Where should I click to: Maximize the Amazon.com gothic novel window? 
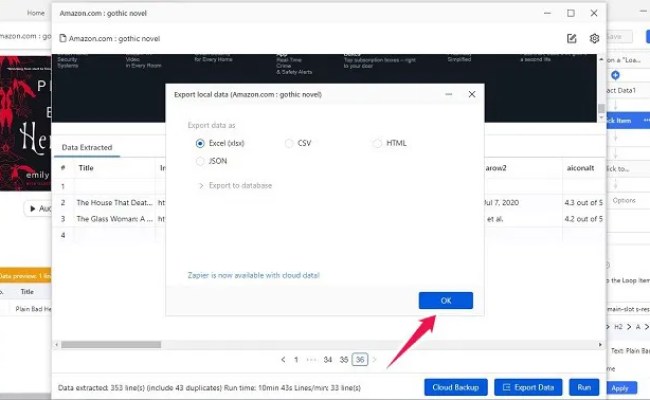tap(571, 13)
